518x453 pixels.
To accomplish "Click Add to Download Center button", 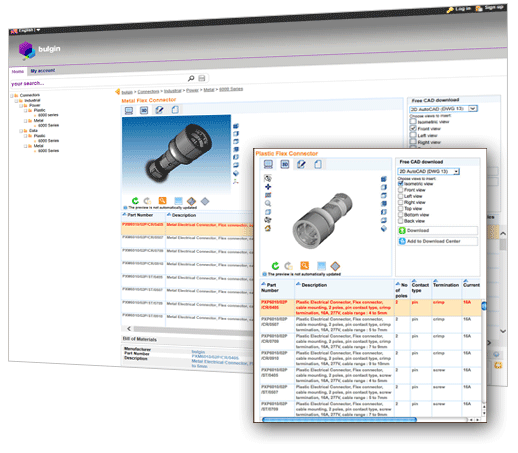I will click(438, 241).
